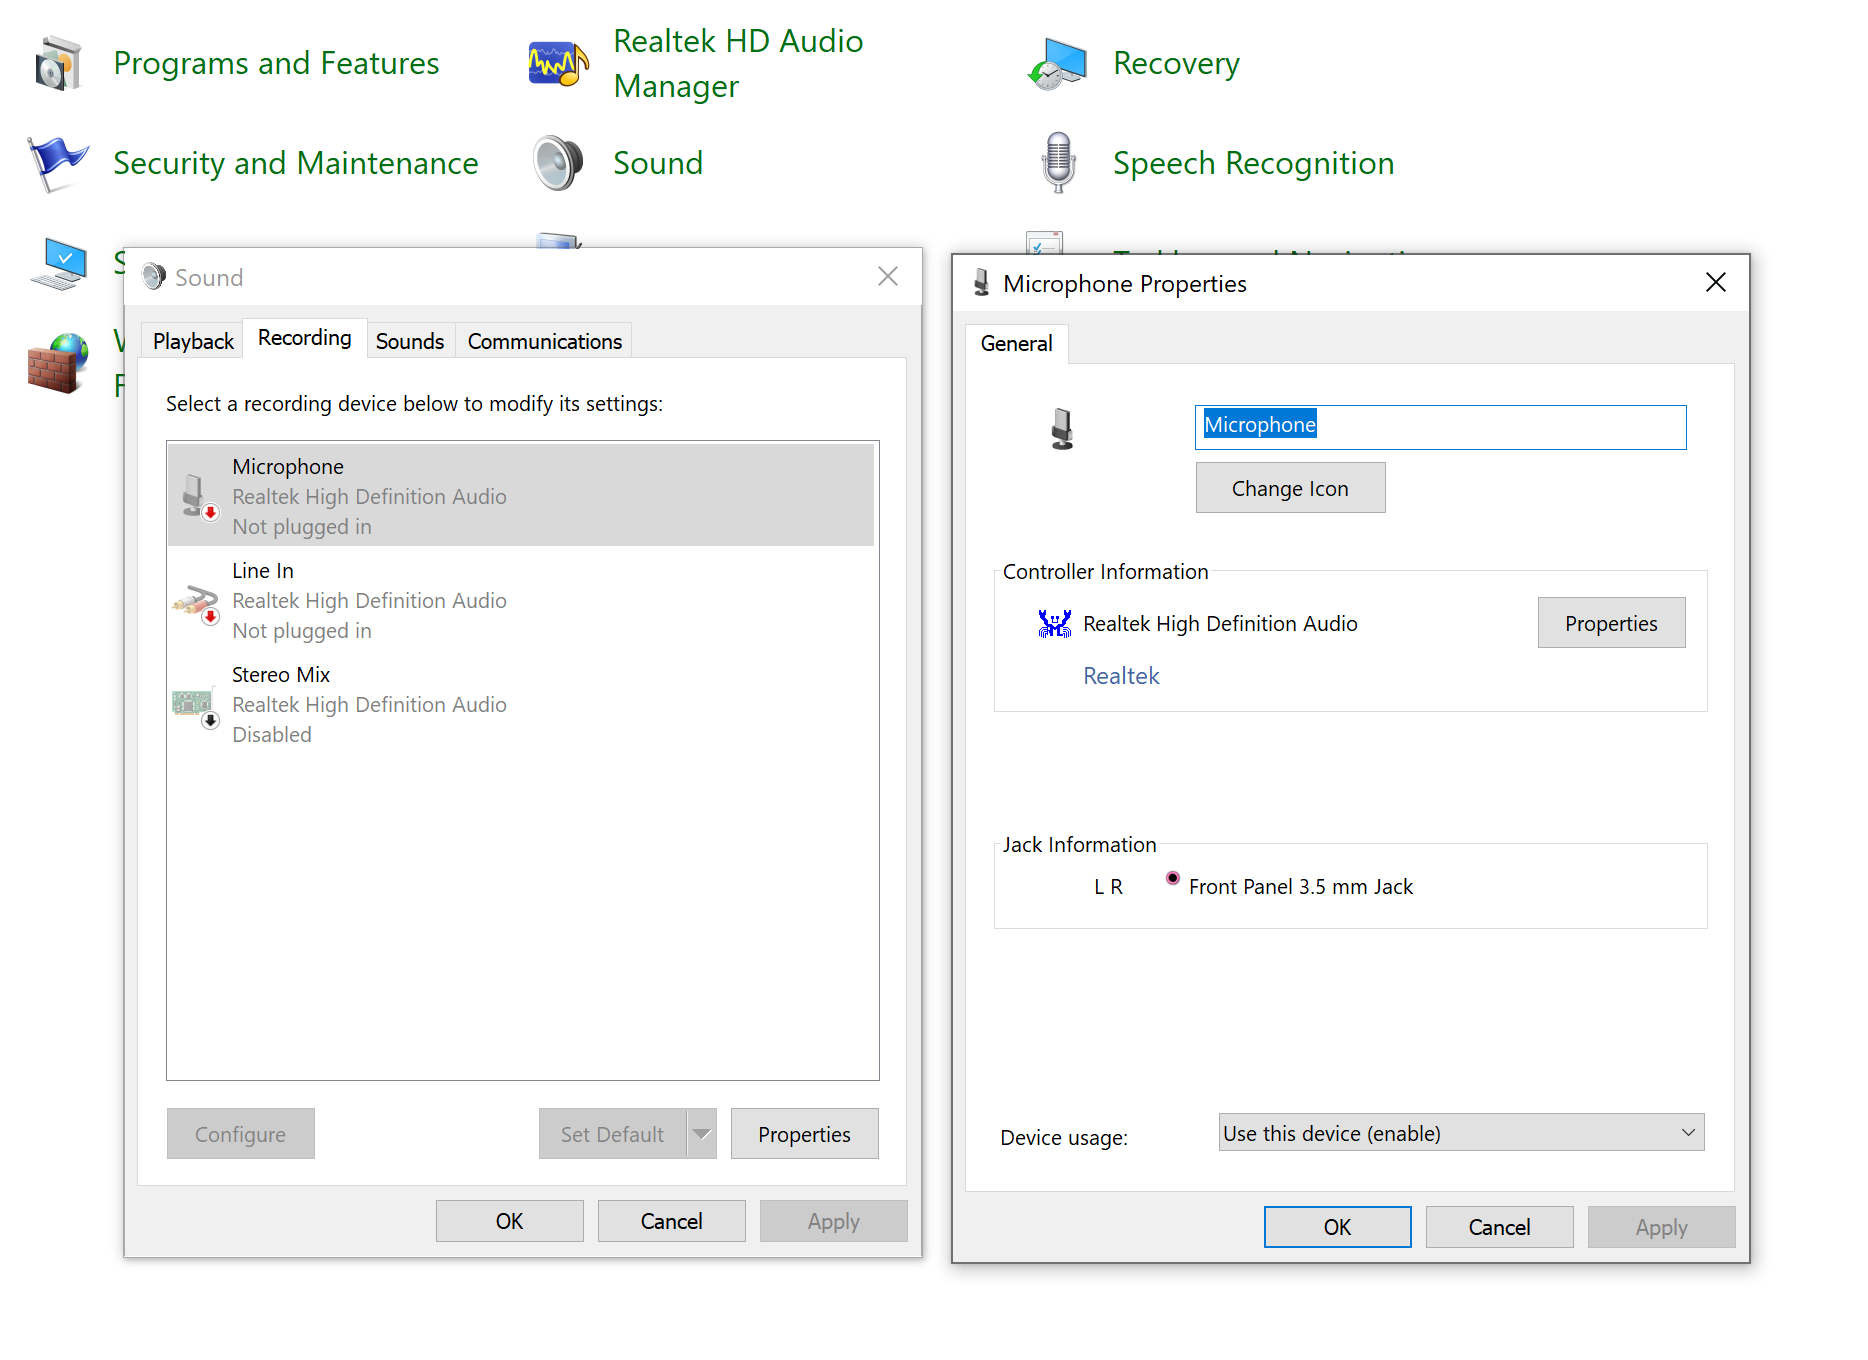Click Cancel in the Sound dialog

(x=671, y=1221)
